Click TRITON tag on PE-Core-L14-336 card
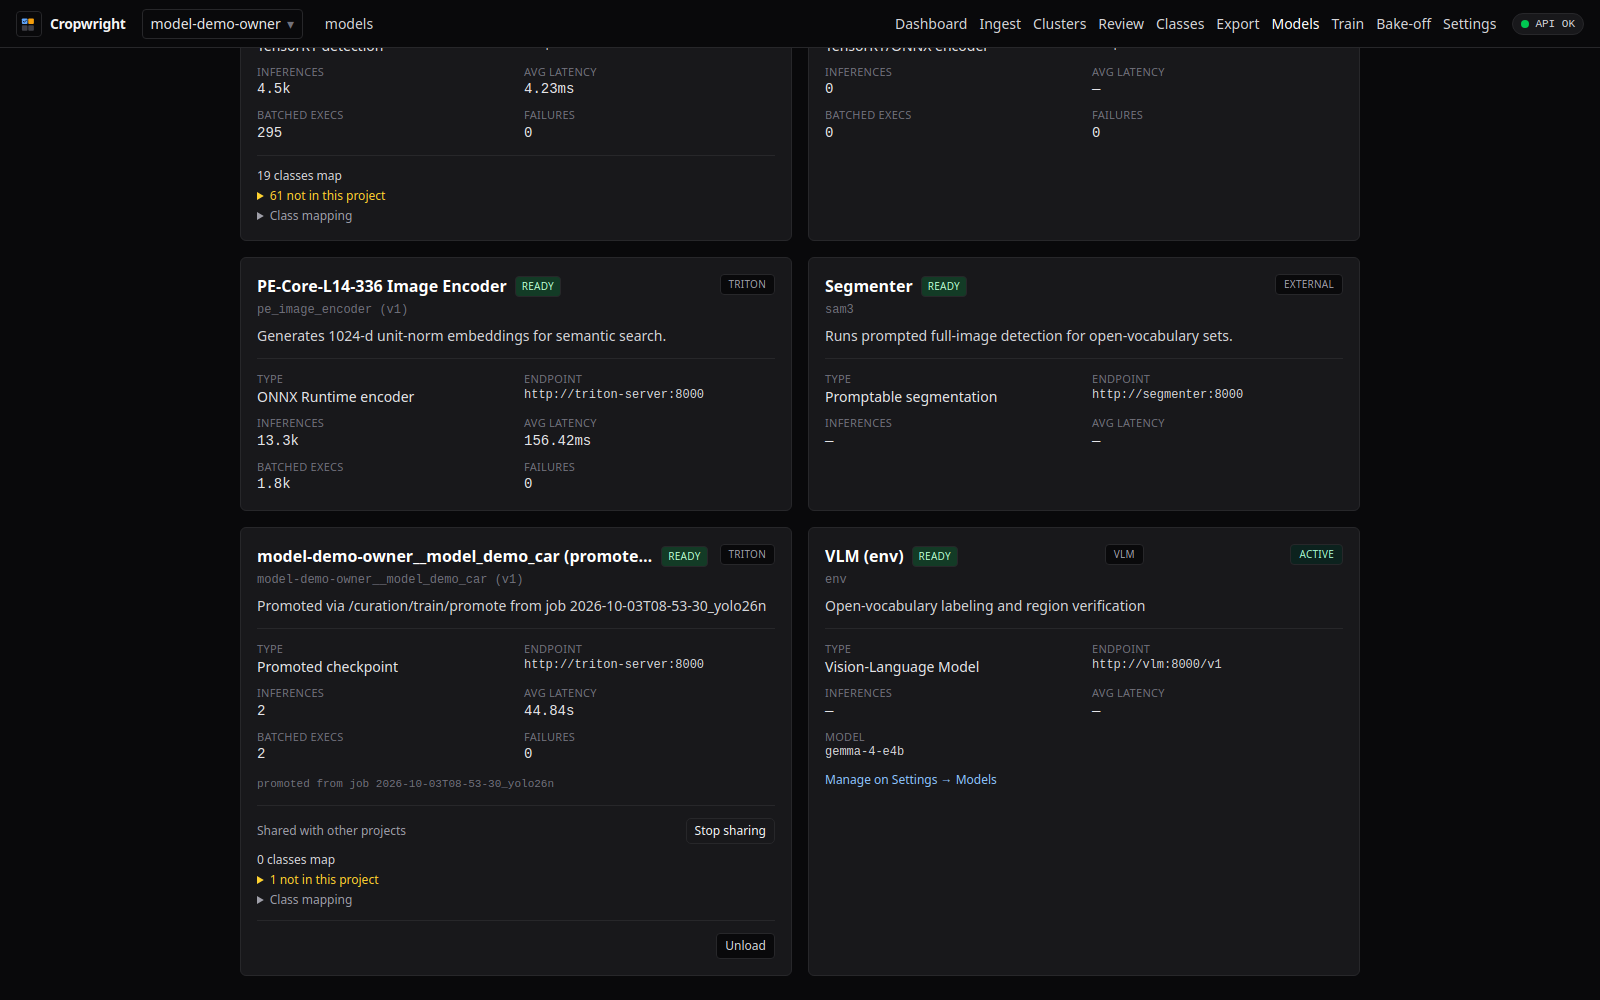The height and width of the screenshot is (1000, 1600). tap(747, 285)
